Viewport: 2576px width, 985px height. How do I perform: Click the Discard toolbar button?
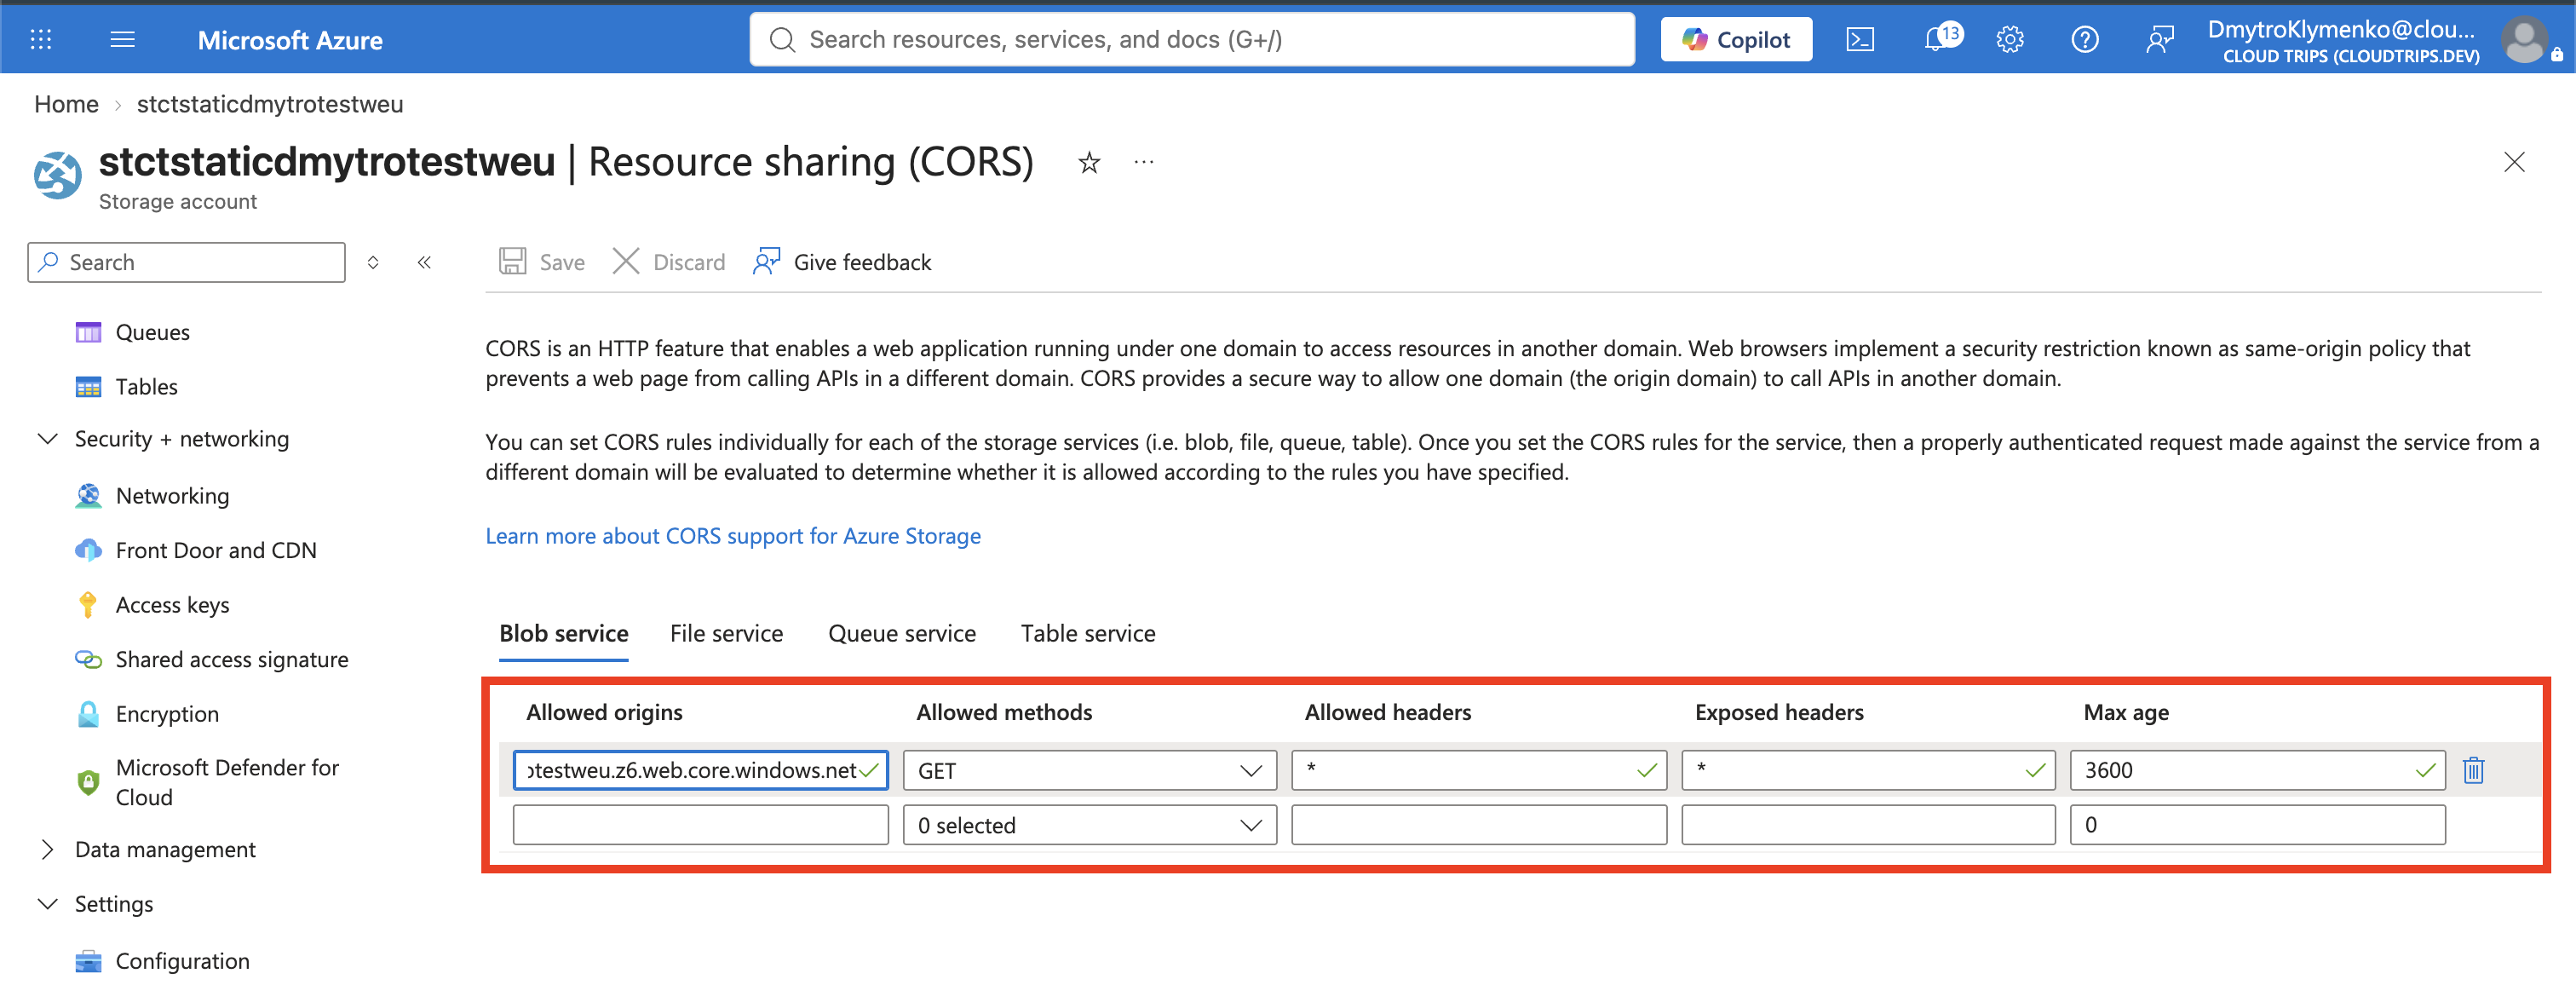(x=669, y=262)
